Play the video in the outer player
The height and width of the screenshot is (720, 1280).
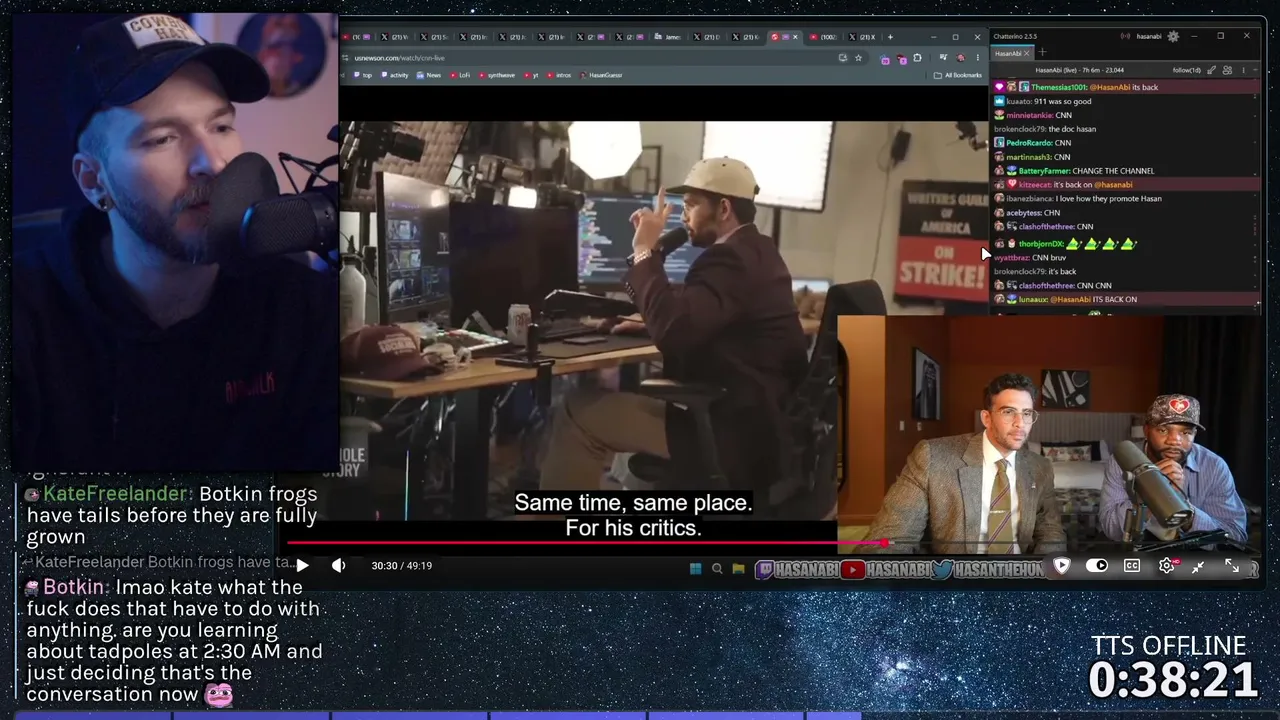tap(302, 565)
